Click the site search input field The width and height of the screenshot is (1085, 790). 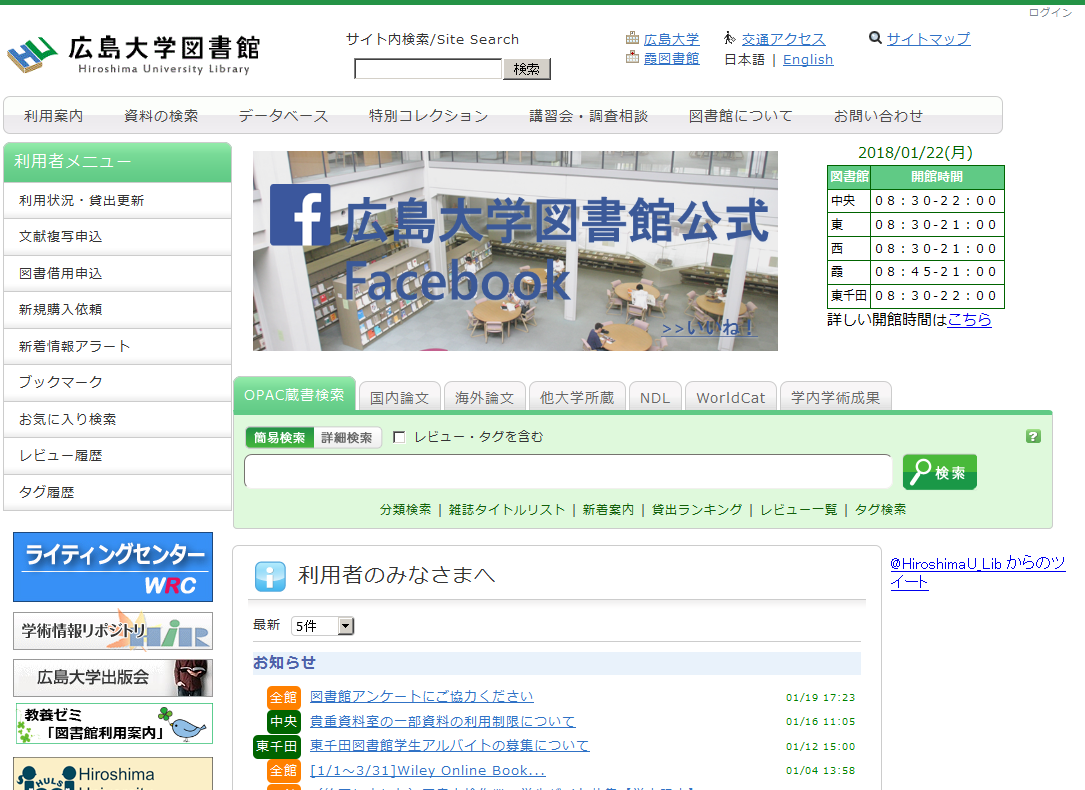tap(428, 68)
